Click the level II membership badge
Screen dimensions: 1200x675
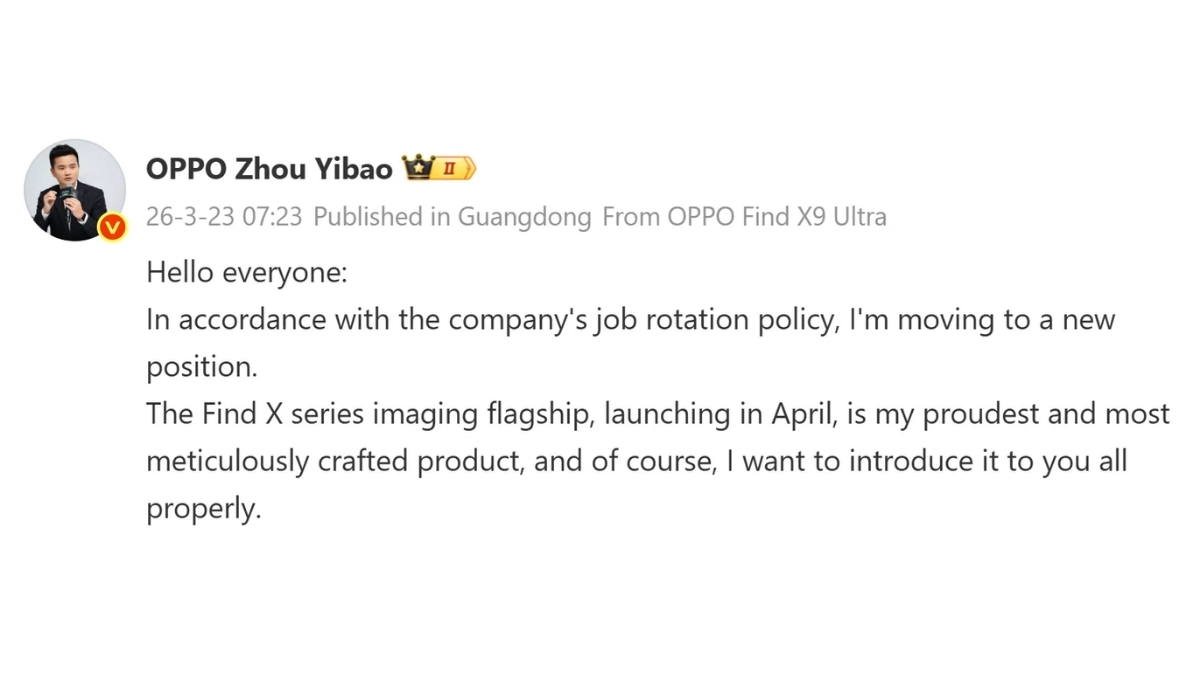pos(453,168)
